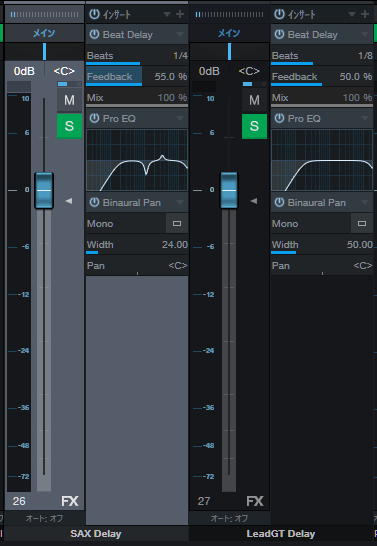Click Pan control in LeadGT Delay Binaural Pan
The width and height of the screenshot is (377, 546).
point(322,266)
